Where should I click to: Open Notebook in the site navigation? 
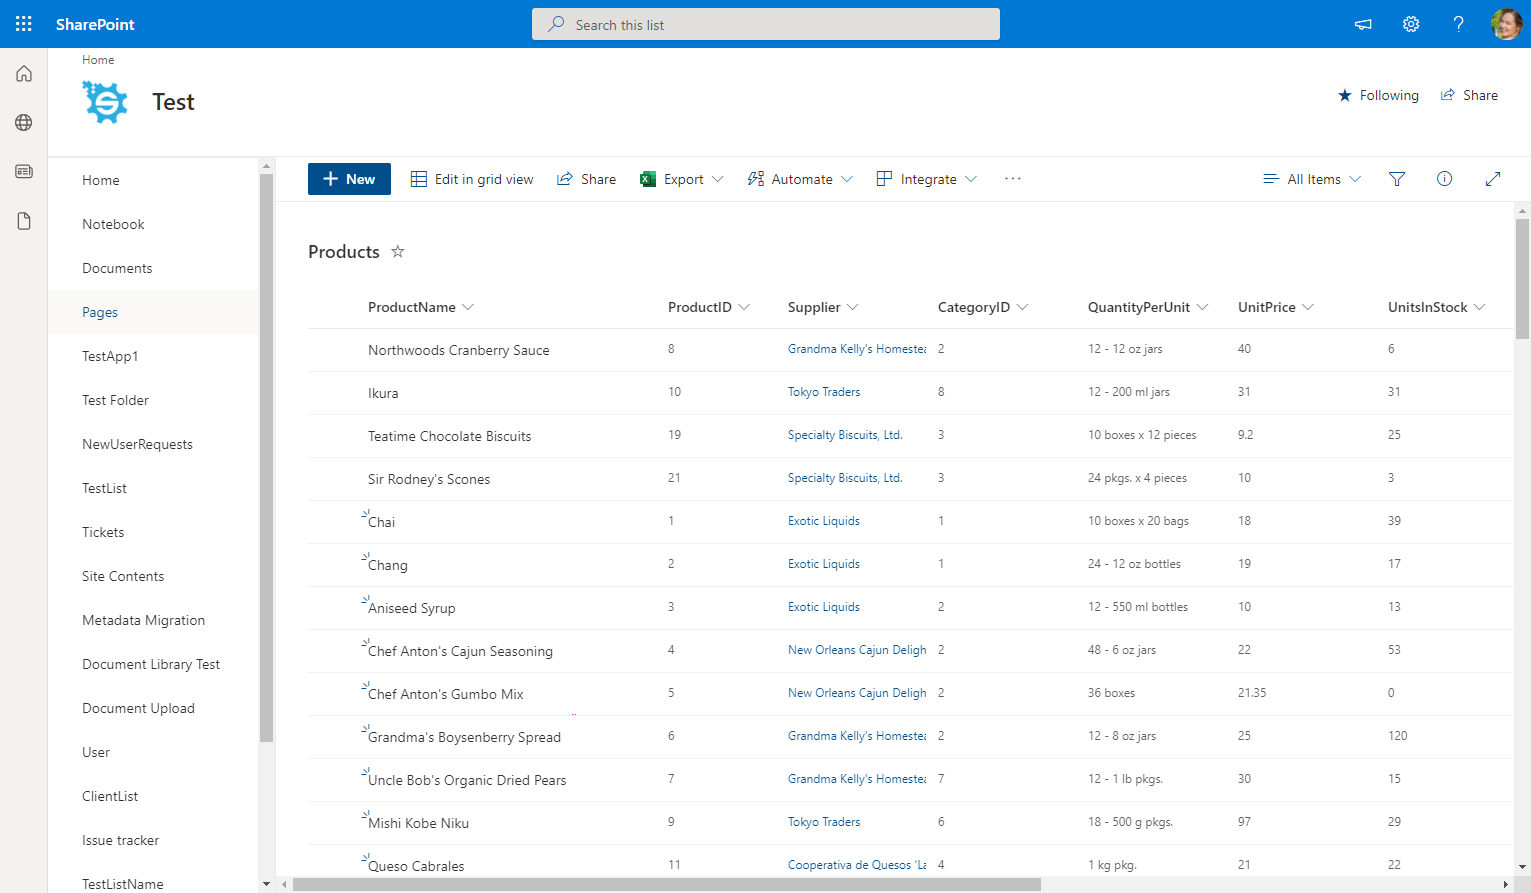[x=113, y=224]
